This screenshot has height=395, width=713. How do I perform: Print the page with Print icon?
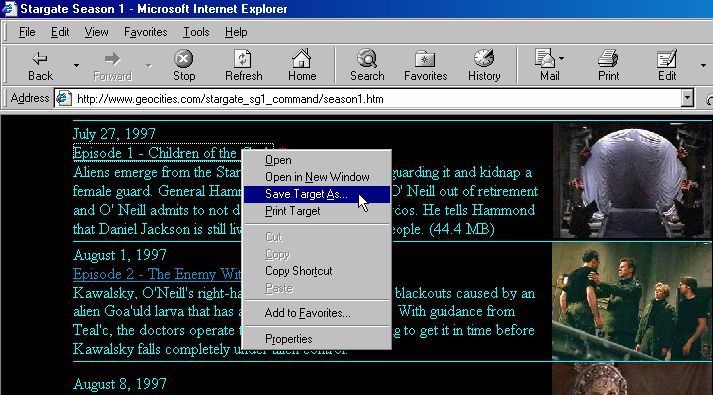click(608, 58)
